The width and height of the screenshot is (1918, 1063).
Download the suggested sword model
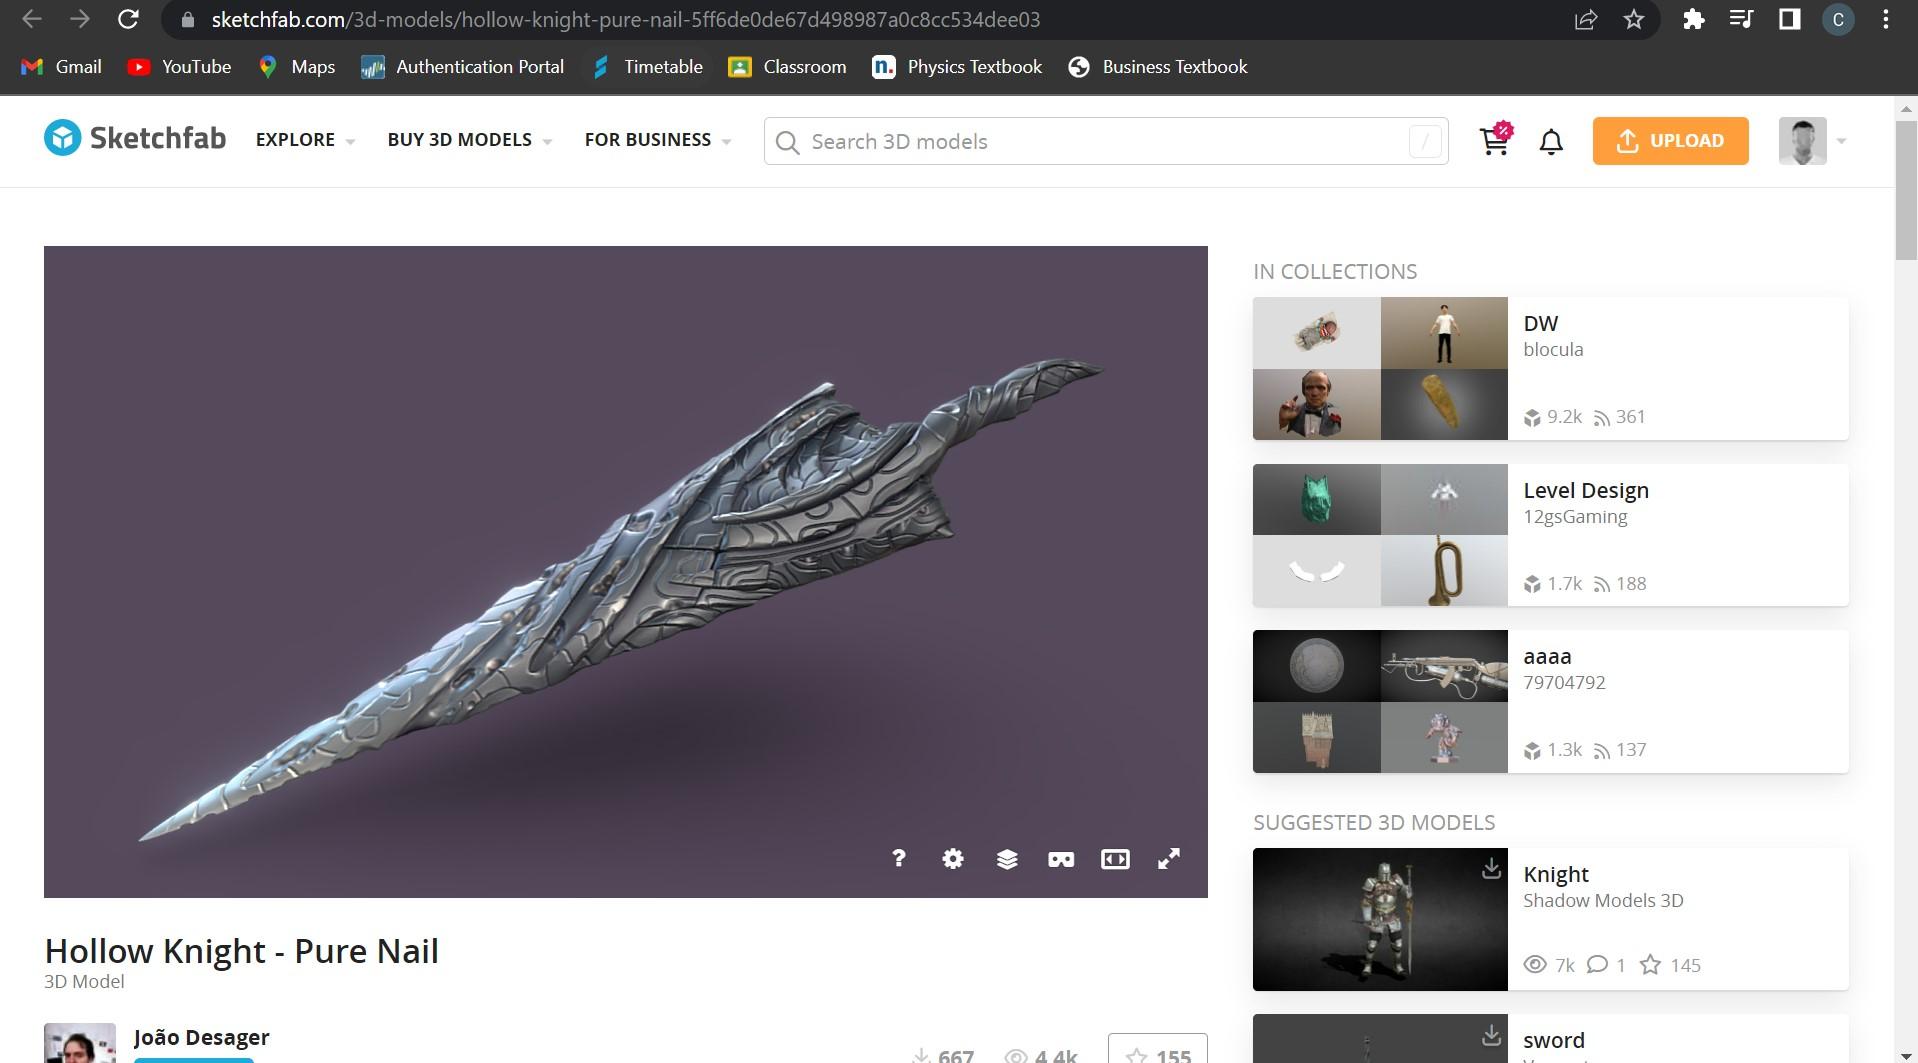click(1491, 1036)
